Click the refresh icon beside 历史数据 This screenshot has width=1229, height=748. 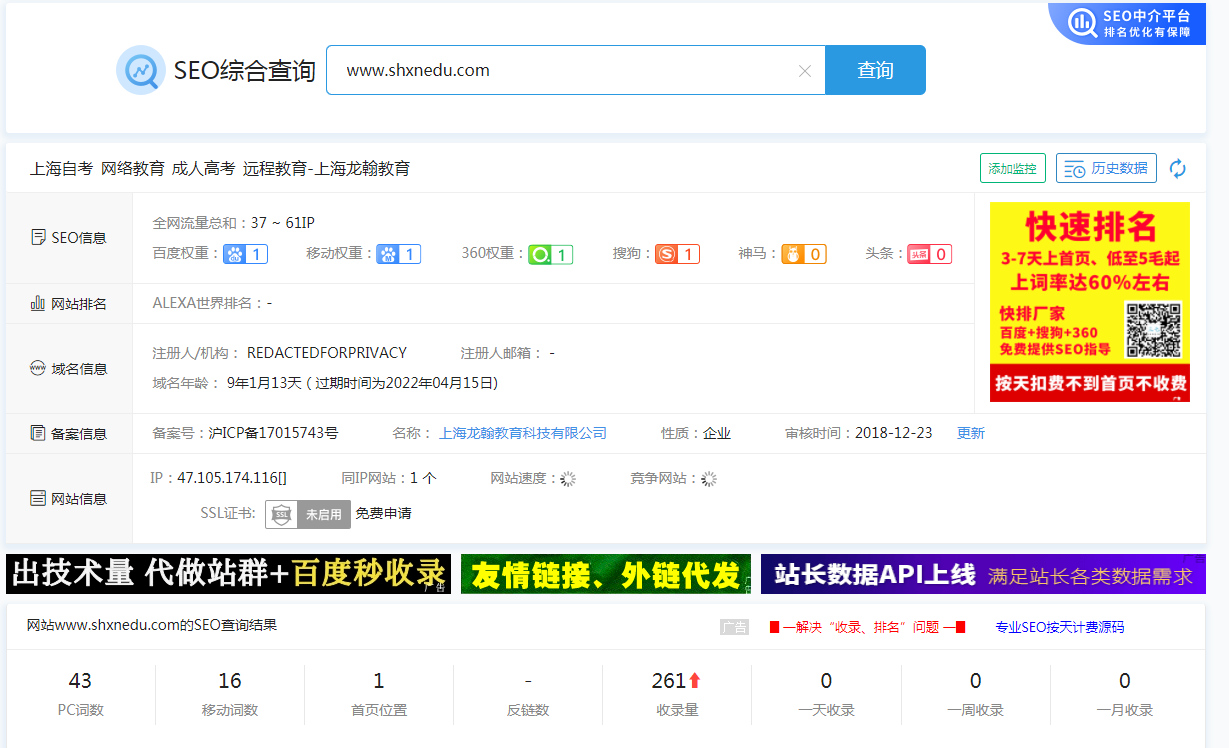tap(1178, 168)
